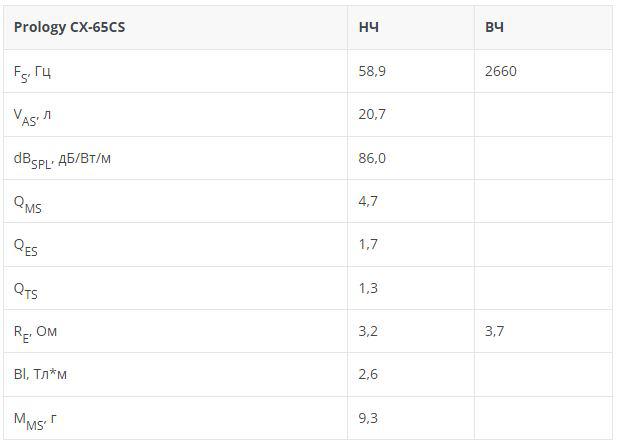Select the 58,9 value cell
The width and height of the screenshot is (618, 444).
[x=372, y=71]
